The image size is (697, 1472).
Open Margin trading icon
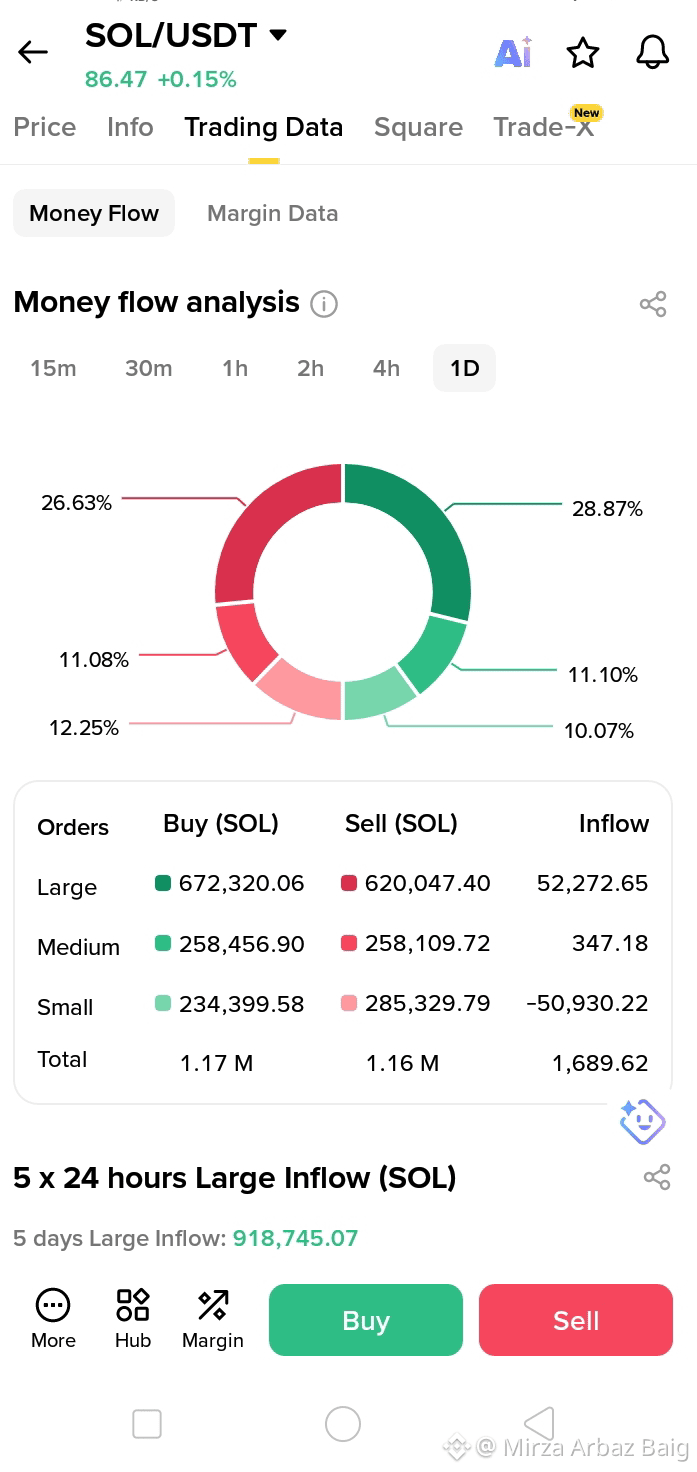coord(213,1319)
